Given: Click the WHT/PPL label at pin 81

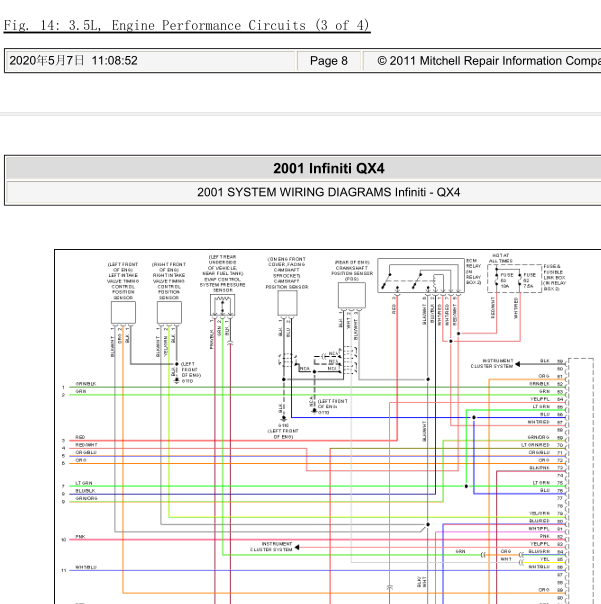Looking at the screenshot, I should click(539, 529).
